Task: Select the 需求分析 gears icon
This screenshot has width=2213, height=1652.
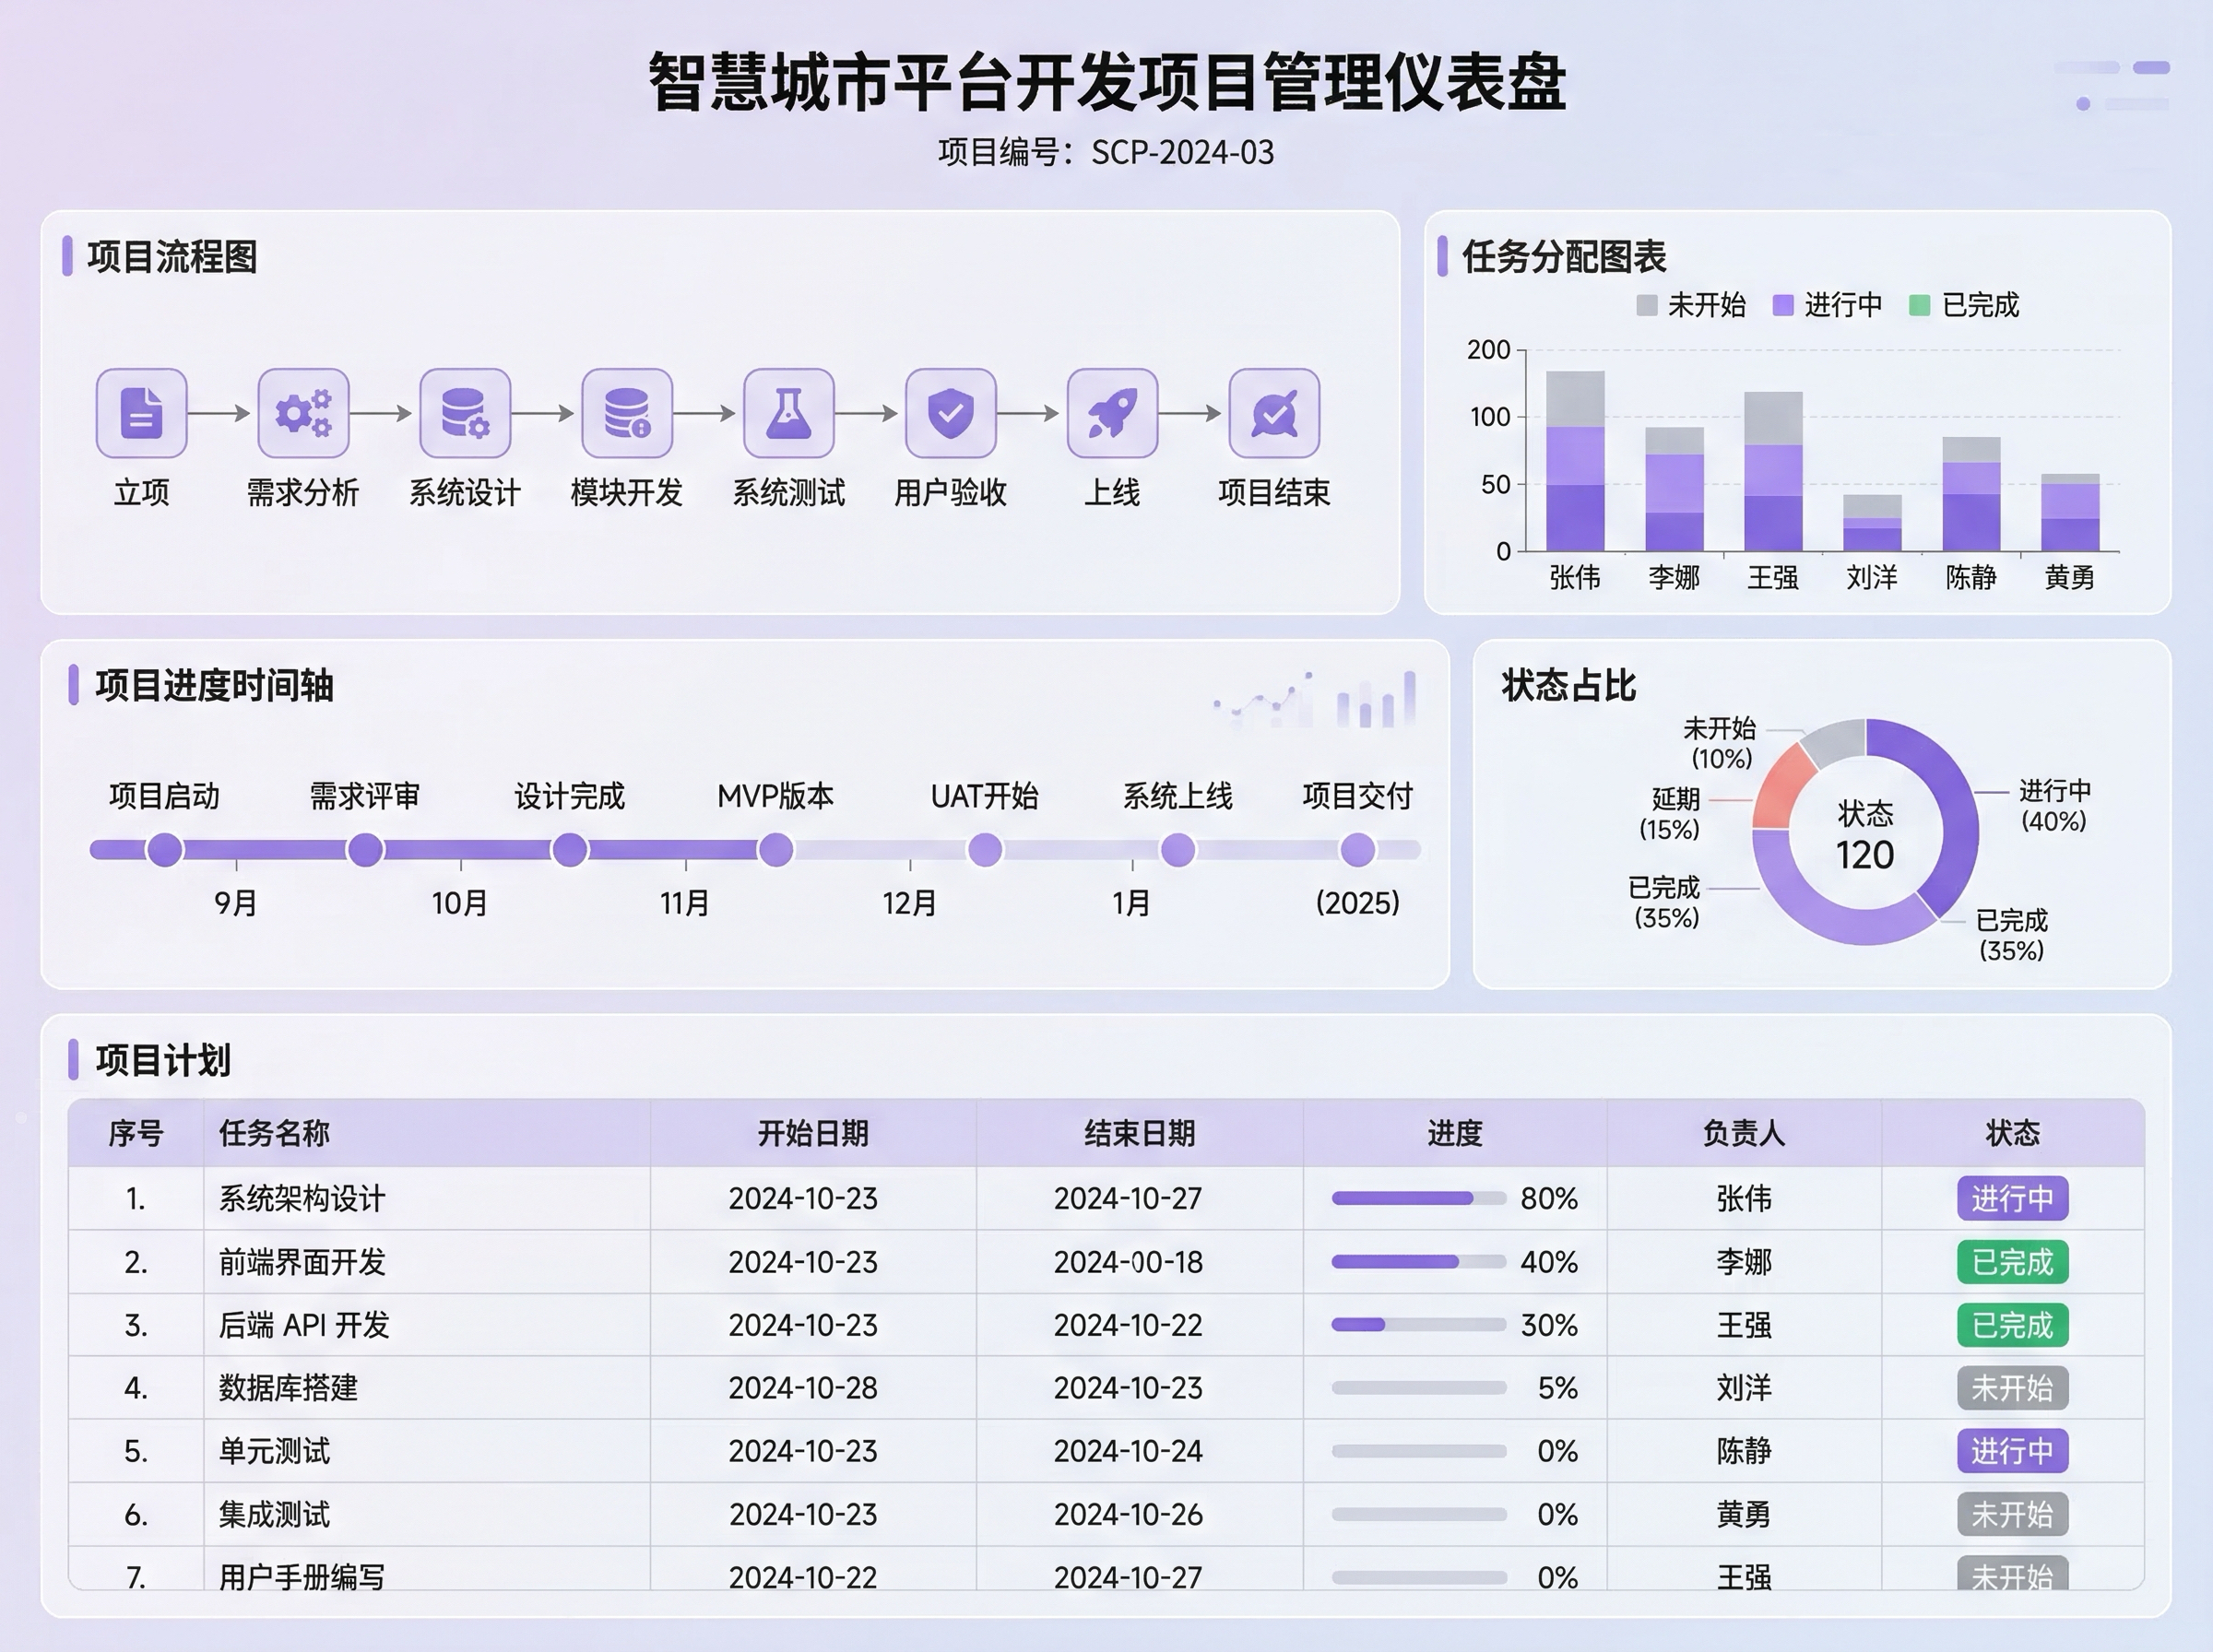Action: 303,413
